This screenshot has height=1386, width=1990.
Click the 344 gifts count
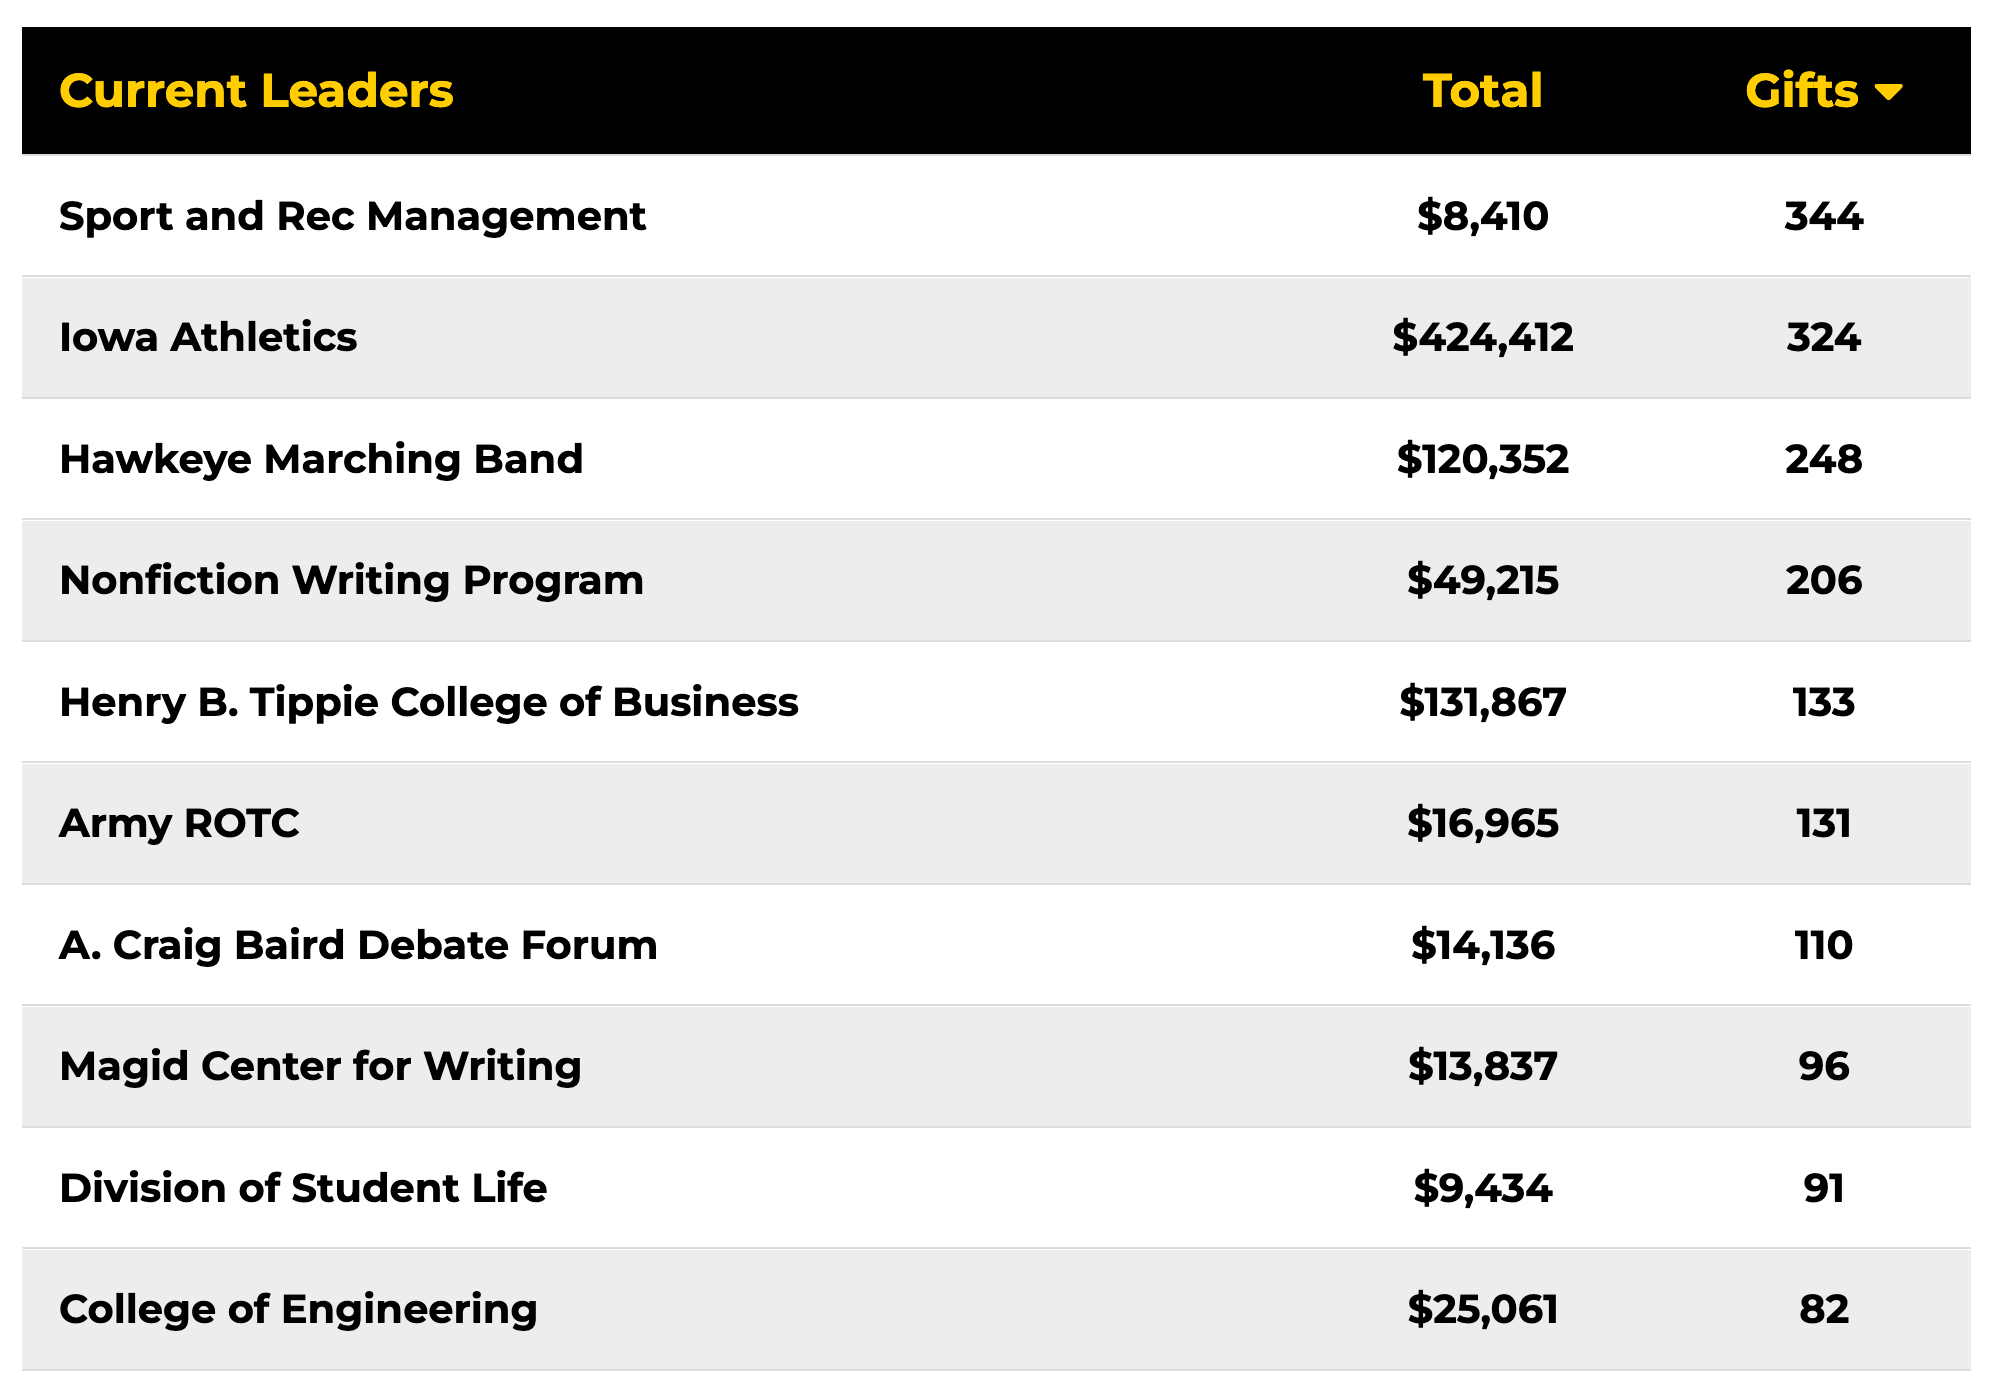point(1824,216)
